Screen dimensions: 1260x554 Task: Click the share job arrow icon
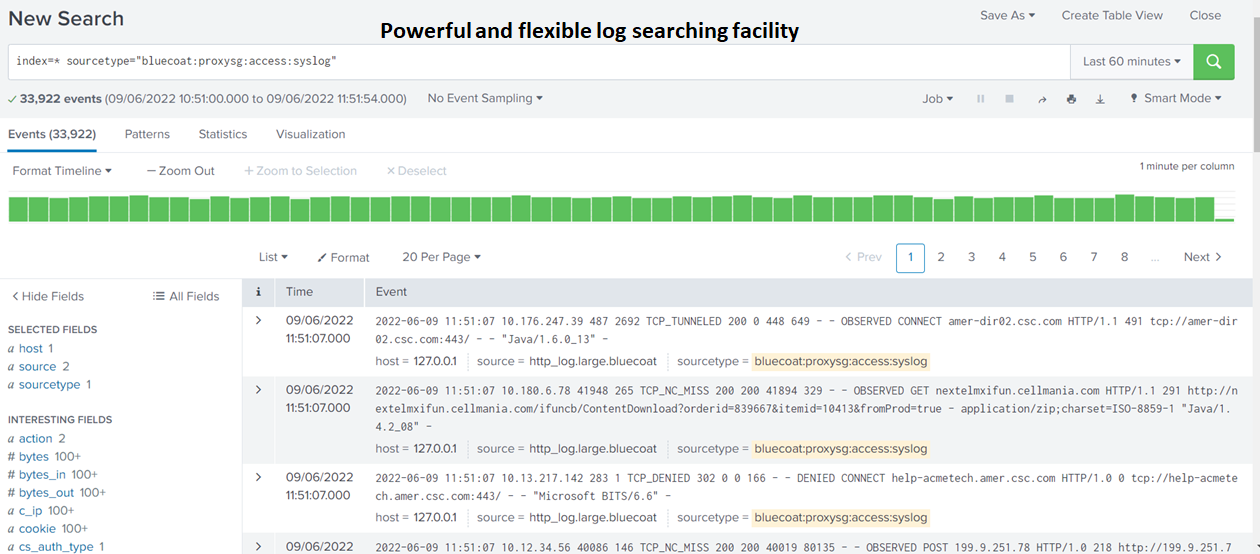1042,99
